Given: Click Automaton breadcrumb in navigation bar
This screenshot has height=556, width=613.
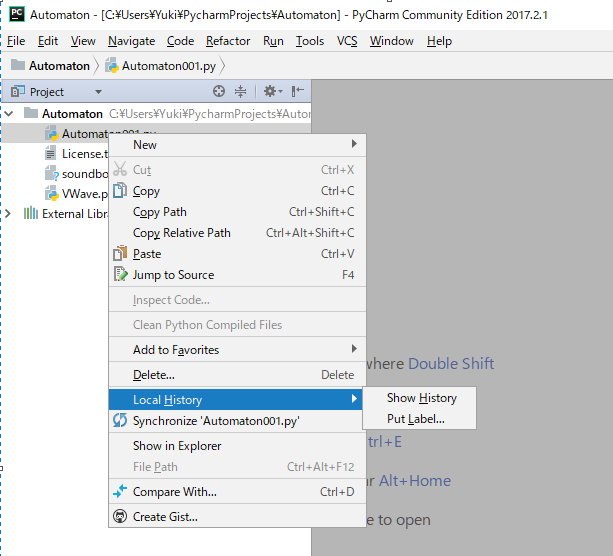Looking at the screenshot, I should pyautogui.click(x=59, y=66).
